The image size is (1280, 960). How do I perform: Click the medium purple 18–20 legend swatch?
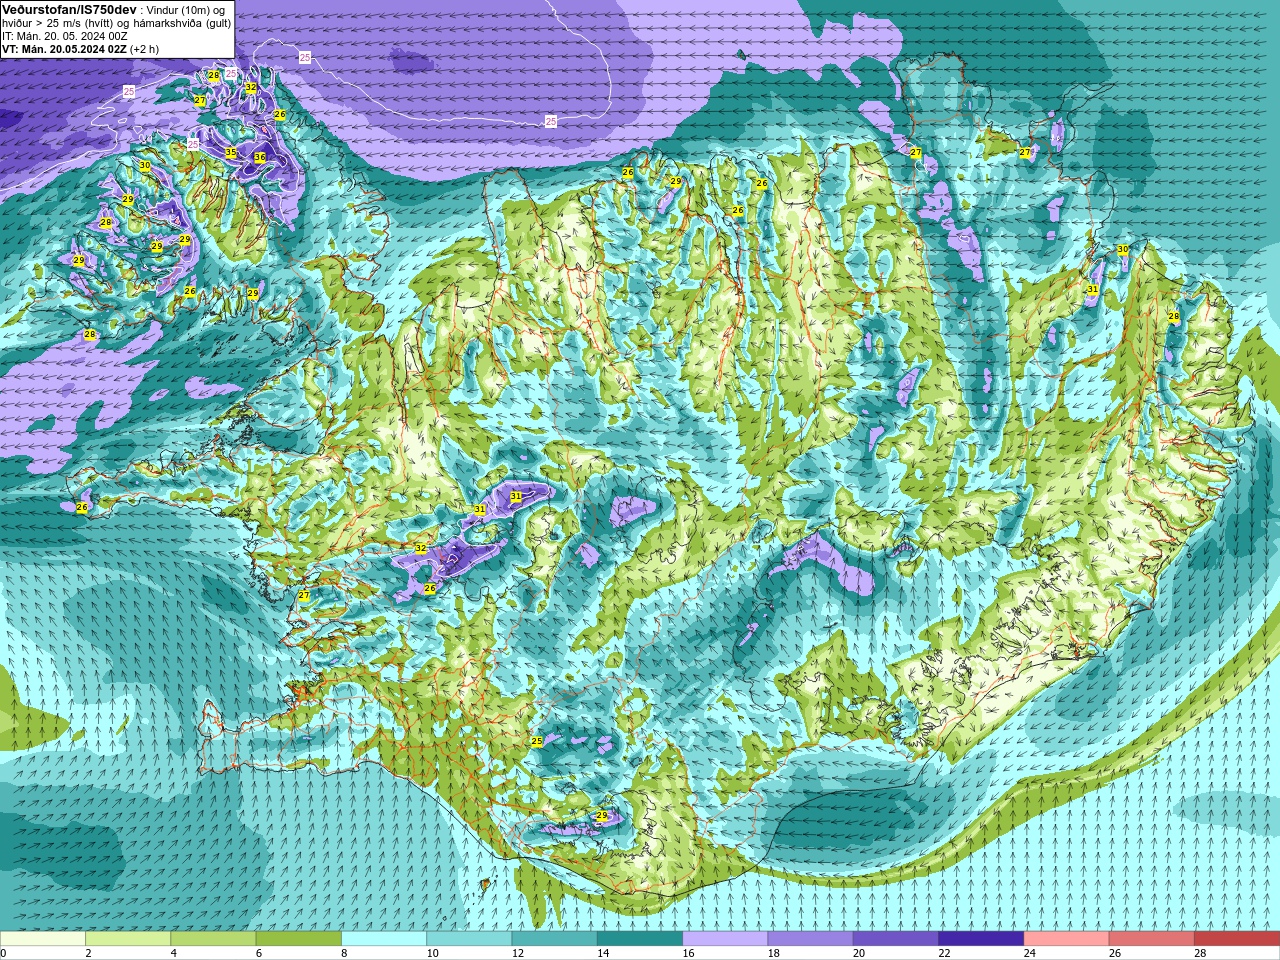(x=810, y=938)
